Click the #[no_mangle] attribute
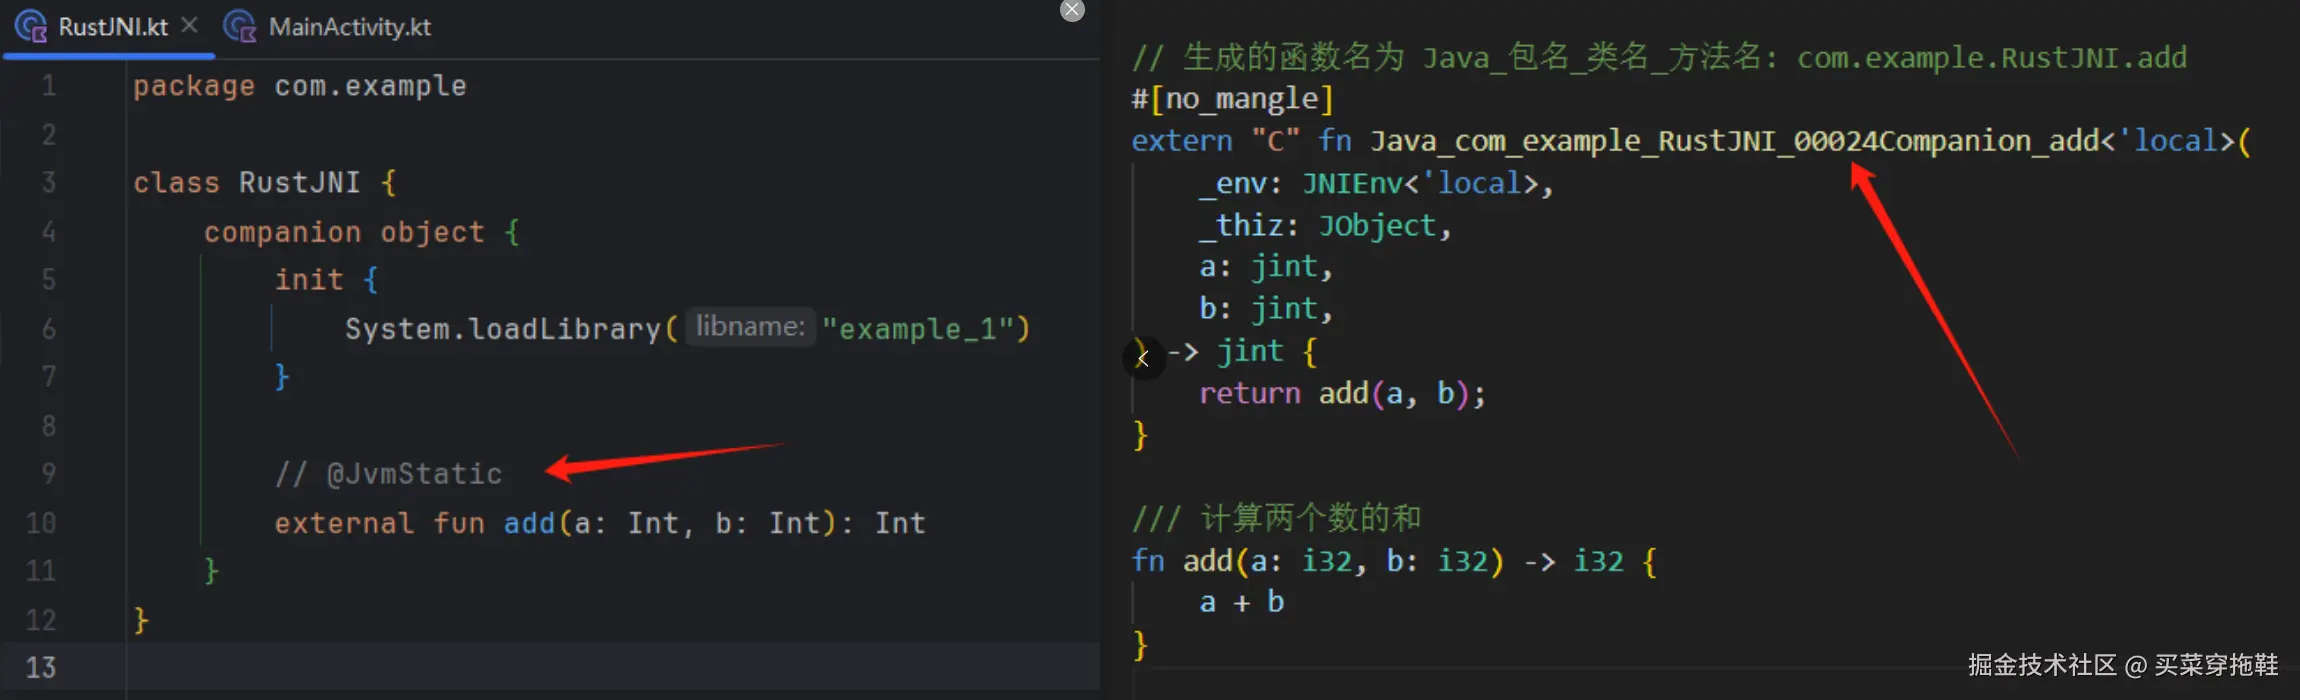This screenshot has width=2300, height=700. coord(1232,99)
